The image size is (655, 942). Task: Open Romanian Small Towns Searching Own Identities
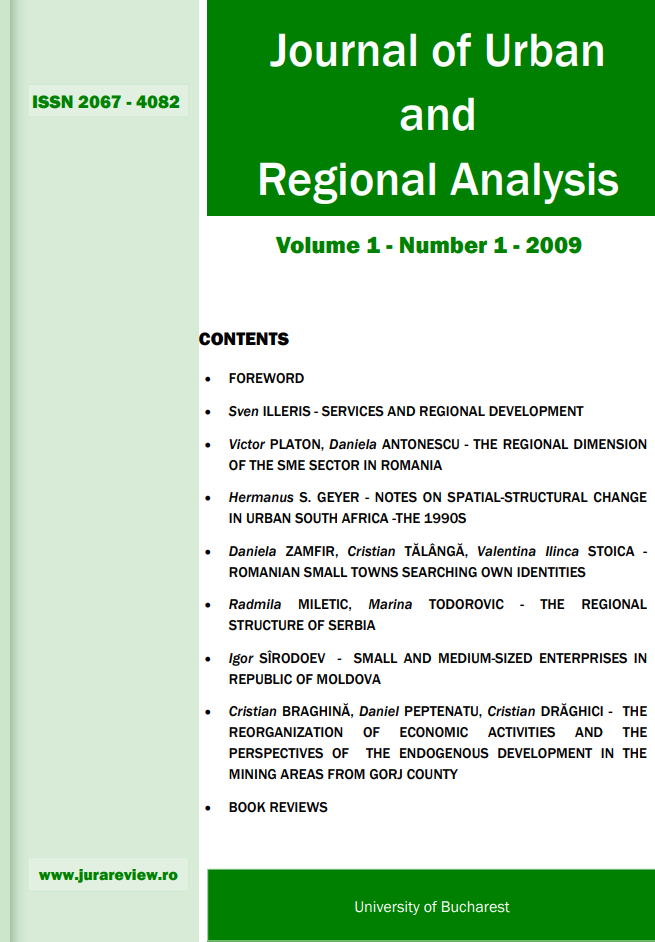point(437,562)
